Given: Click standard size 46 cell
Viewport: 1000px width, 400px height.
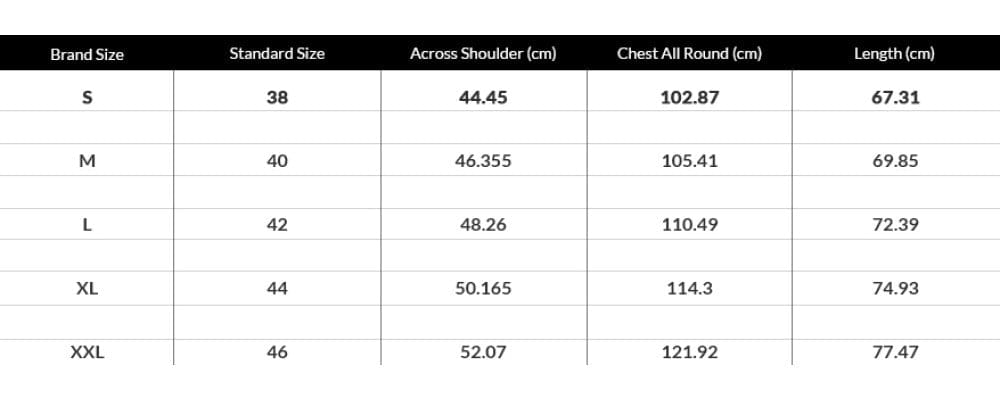Looking at the screenshot, I should tap(277, 352).
